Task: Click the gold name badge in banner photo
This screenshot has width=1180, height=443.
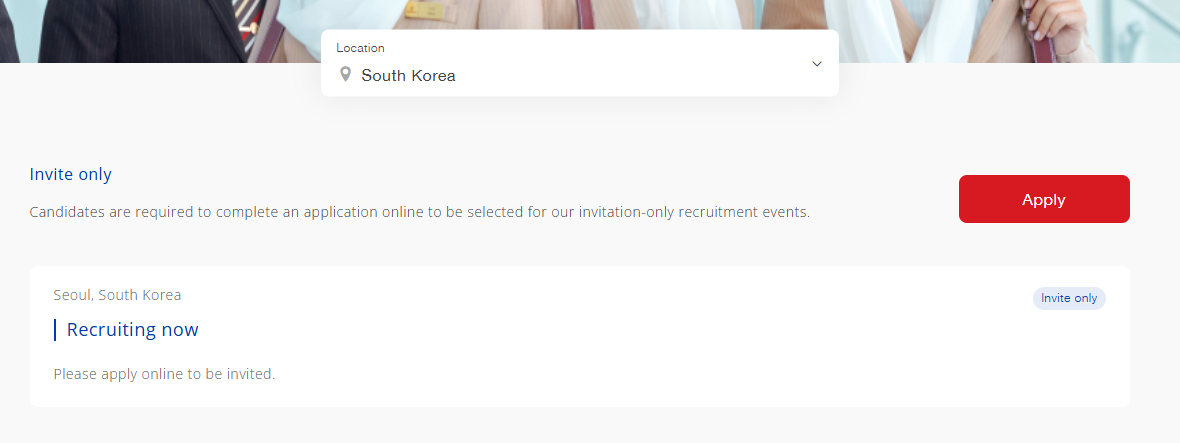Action: [423, 11]
